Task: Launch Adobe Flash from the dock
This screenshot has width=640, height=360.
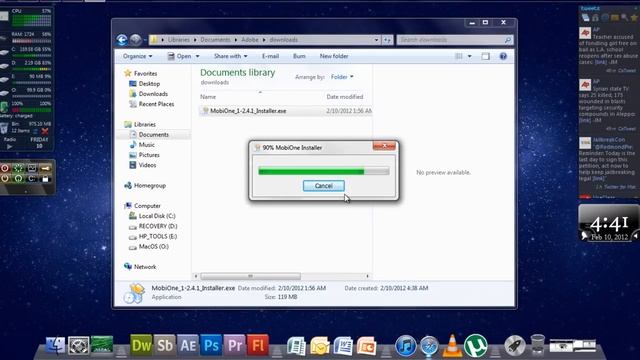Action: 258,345
